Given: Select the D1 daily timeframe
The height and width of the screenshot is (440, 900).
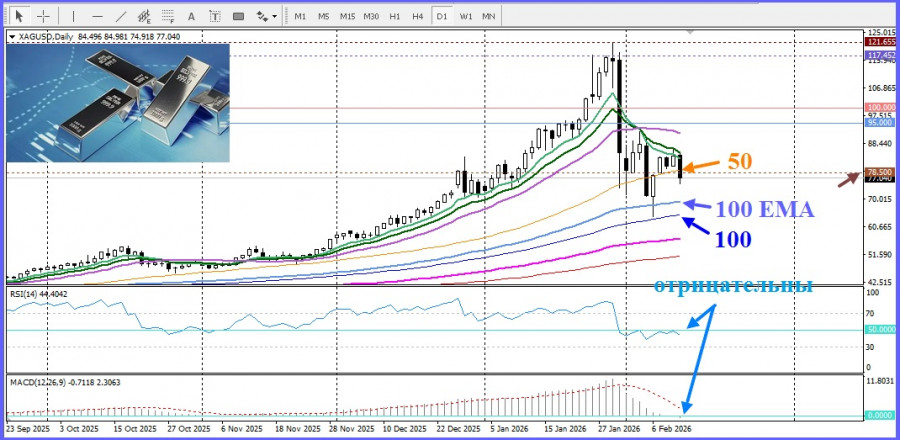Looking at the screenshot, I should 443,16.
